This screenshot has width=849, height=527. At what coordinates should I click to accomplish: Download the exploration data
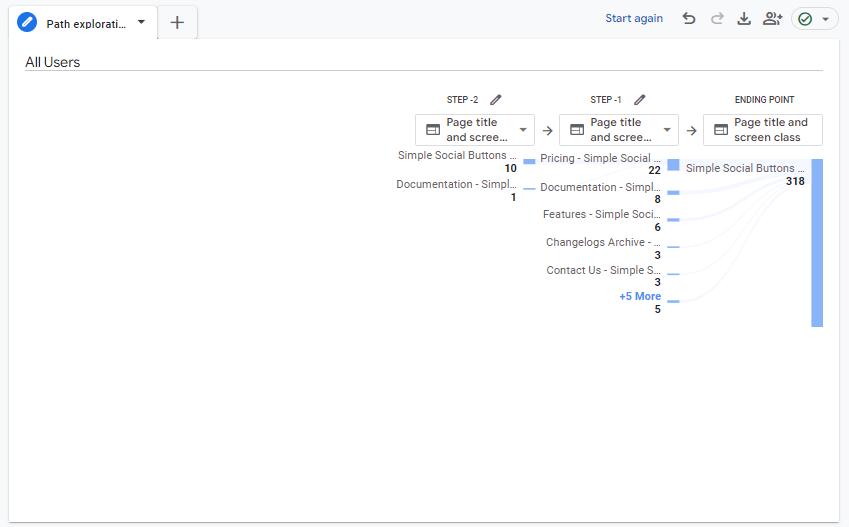[744, 18]
